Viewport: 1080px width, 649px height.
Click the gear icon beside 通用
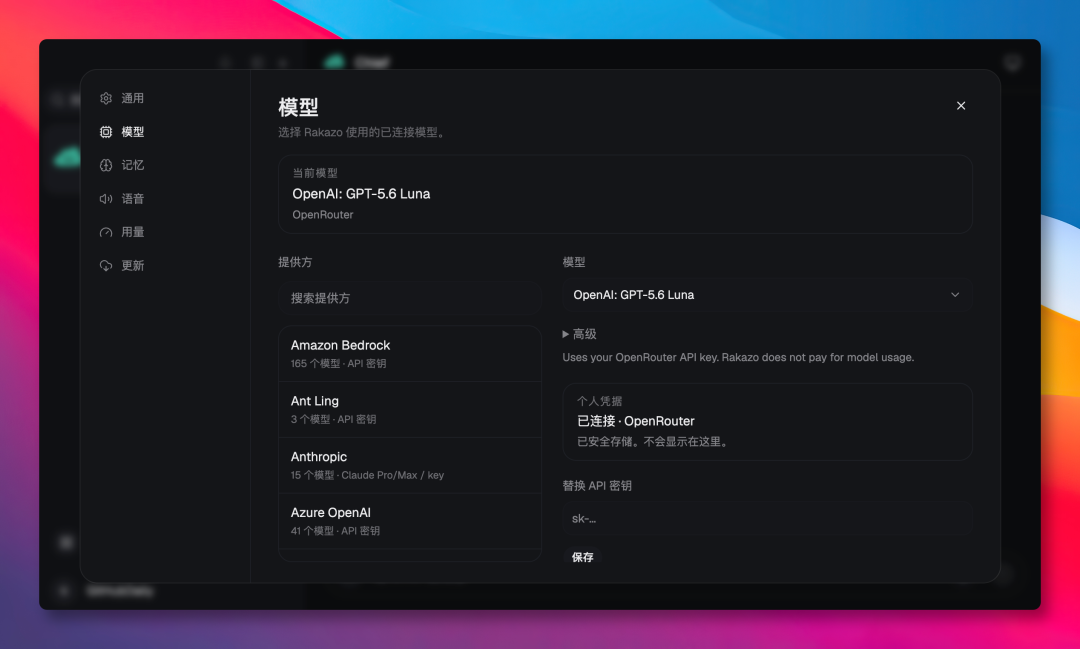pos(106,99)
